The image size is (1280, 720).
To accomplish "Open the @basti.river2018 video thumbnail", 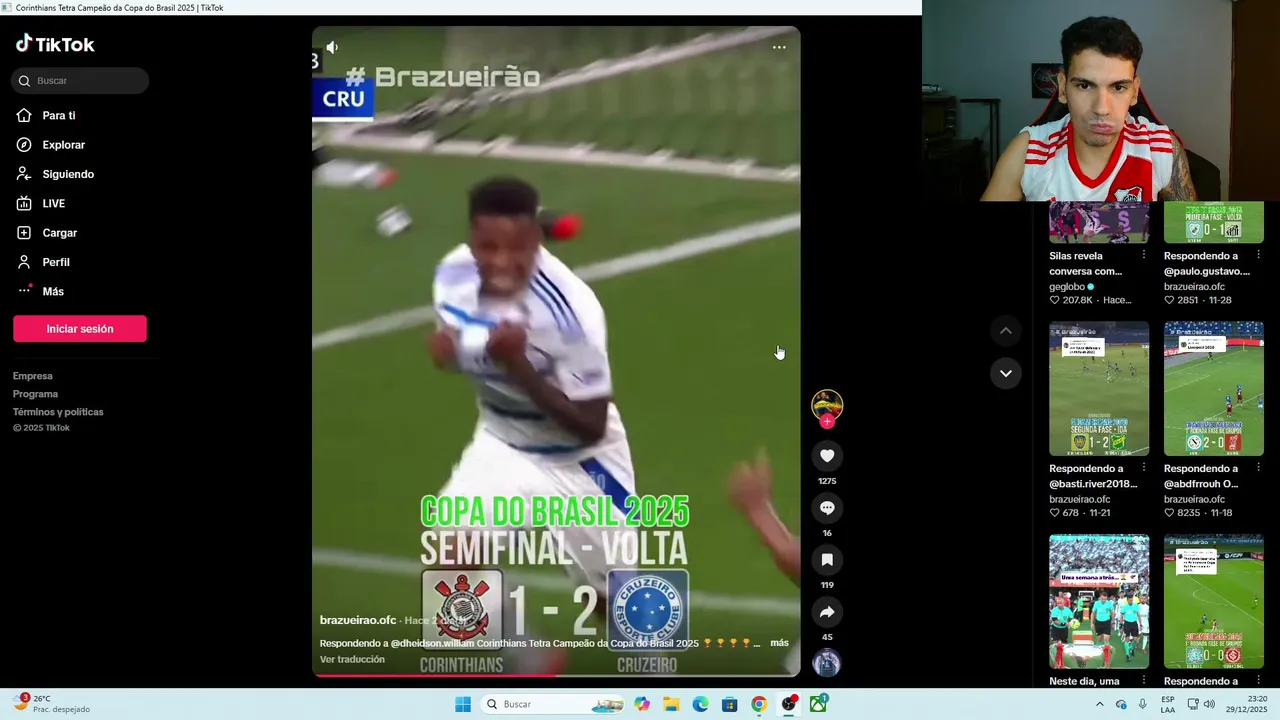I will (x=1099, y=388).
